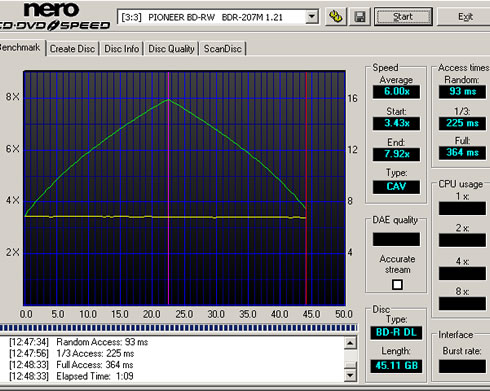Click the red end marker line in graph
This screenshot has height=391, width=490.
pyautogui.click(x=306, y=188)
